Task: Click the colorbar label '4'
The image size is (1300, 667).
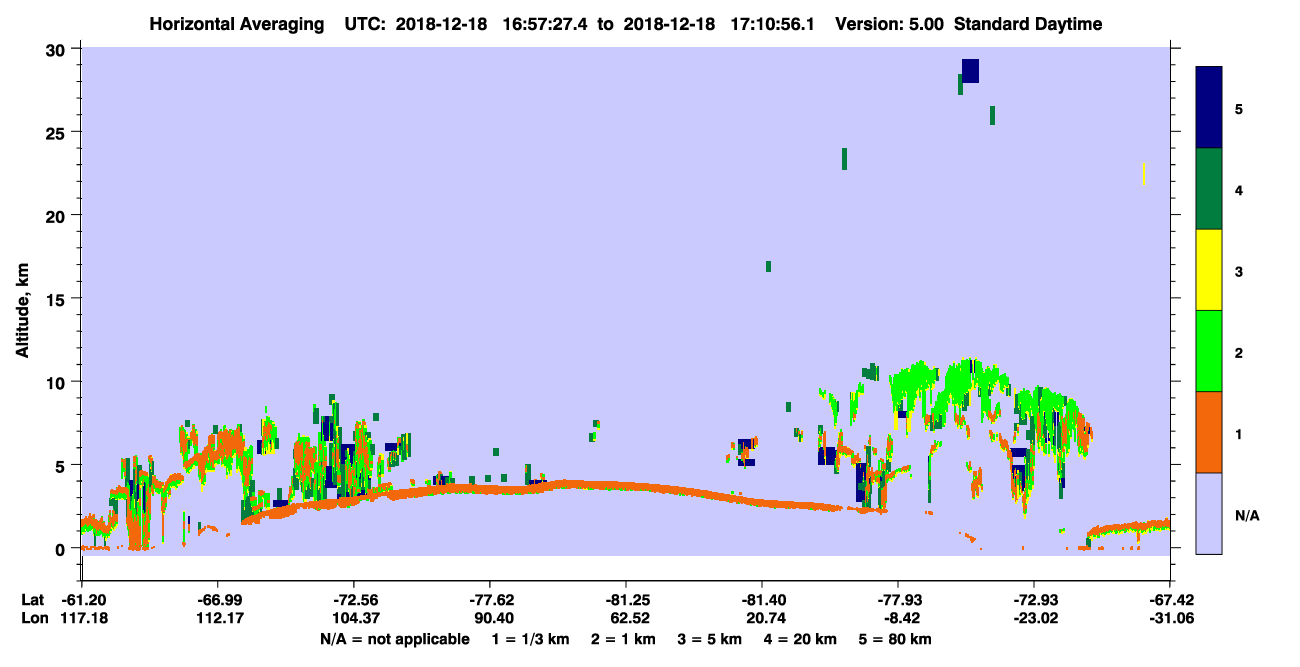Action: pyautogui.click(x=1239, y=189)
